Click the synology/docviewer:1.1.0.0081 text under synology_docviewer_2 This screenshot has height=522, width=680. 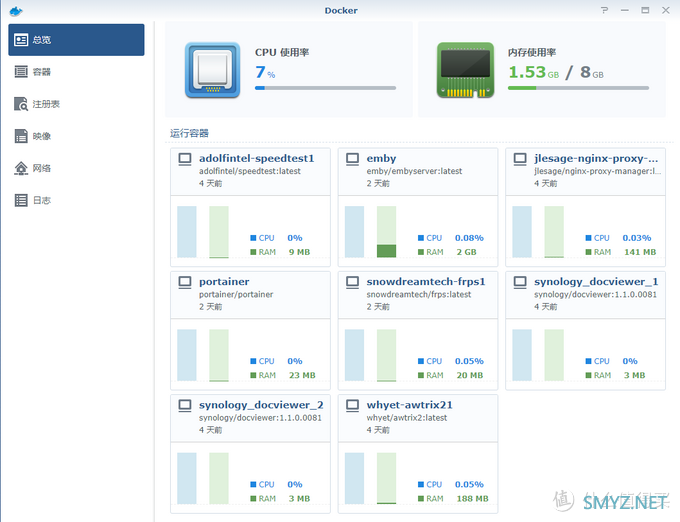[260, 418]
